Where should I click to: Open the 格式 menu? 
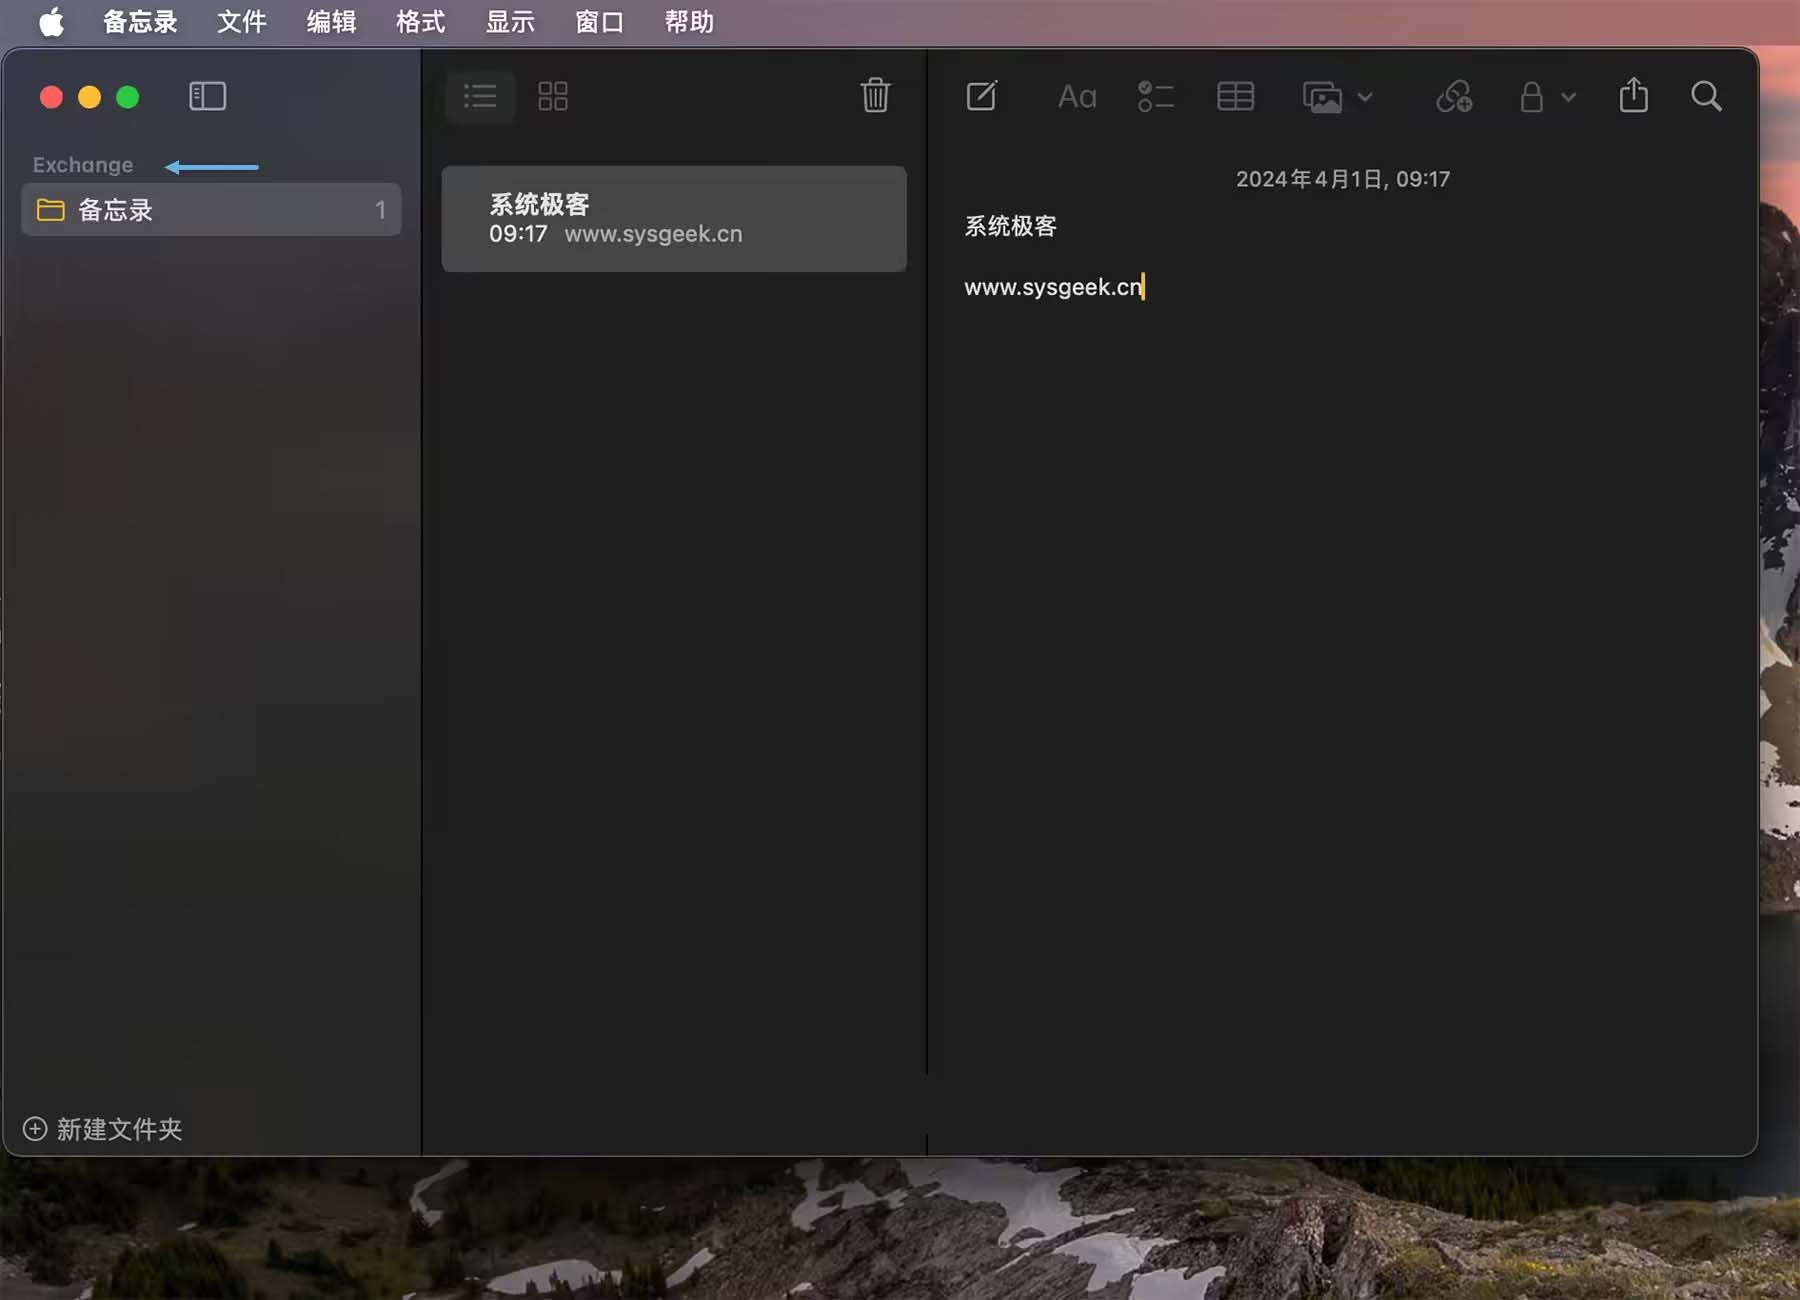coord(420,22)
